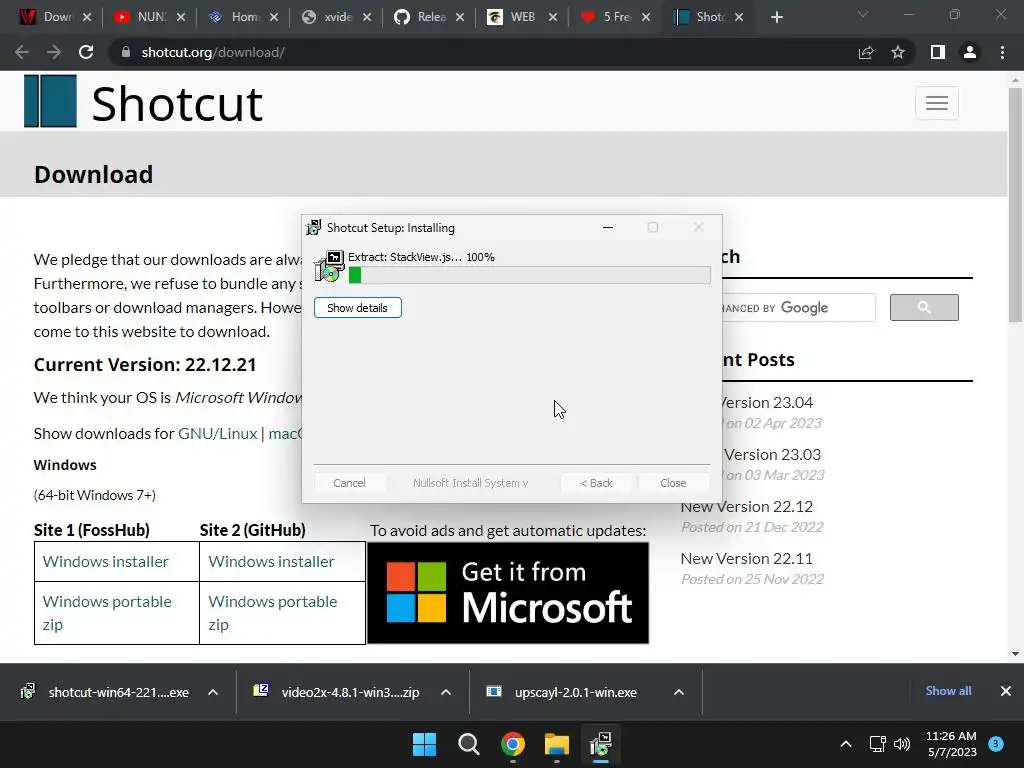Click the Google custom search field
1024x768 pixels.
pyautogui.click(x=798, y=308)
